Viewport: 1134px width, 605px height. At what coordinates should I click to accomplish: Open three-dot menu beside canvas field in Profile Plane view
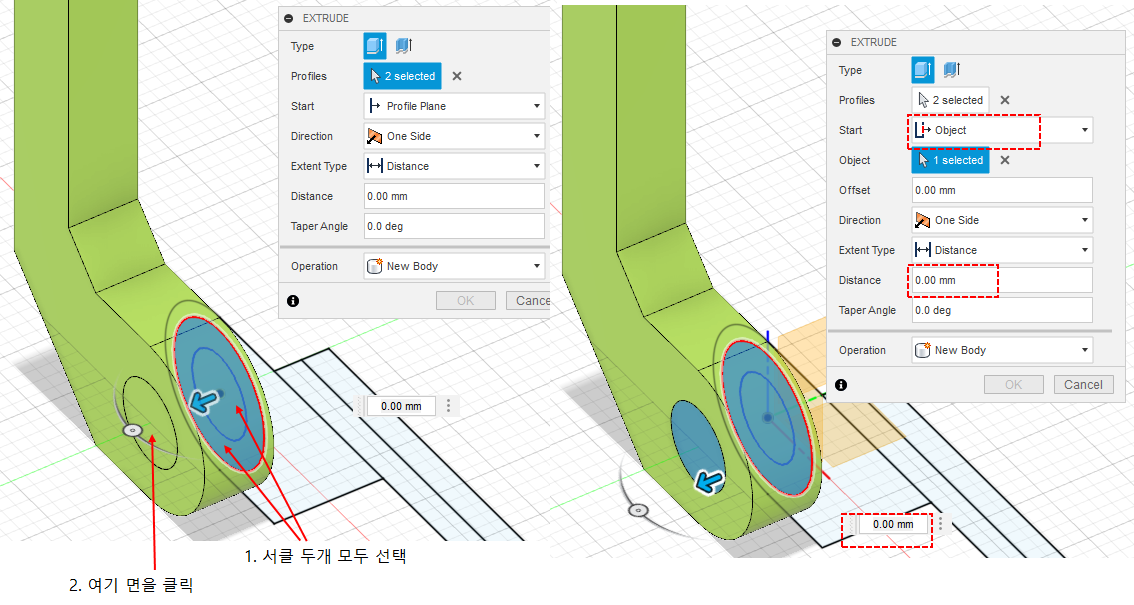(448, 406)
